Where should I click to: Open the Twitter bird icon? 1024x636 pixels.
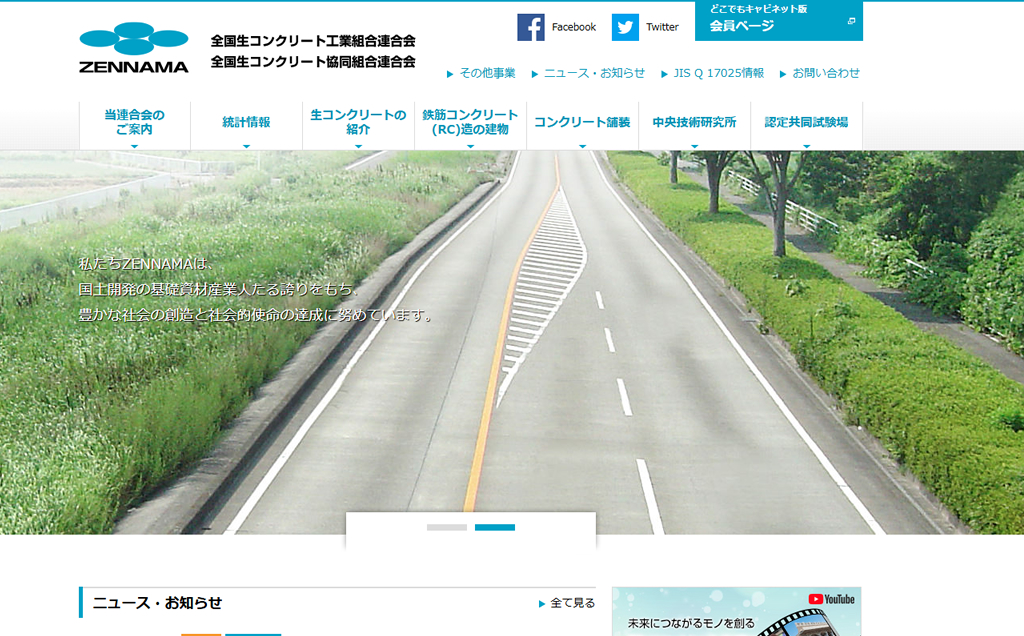pyautogui.click(x=625, y=27)
